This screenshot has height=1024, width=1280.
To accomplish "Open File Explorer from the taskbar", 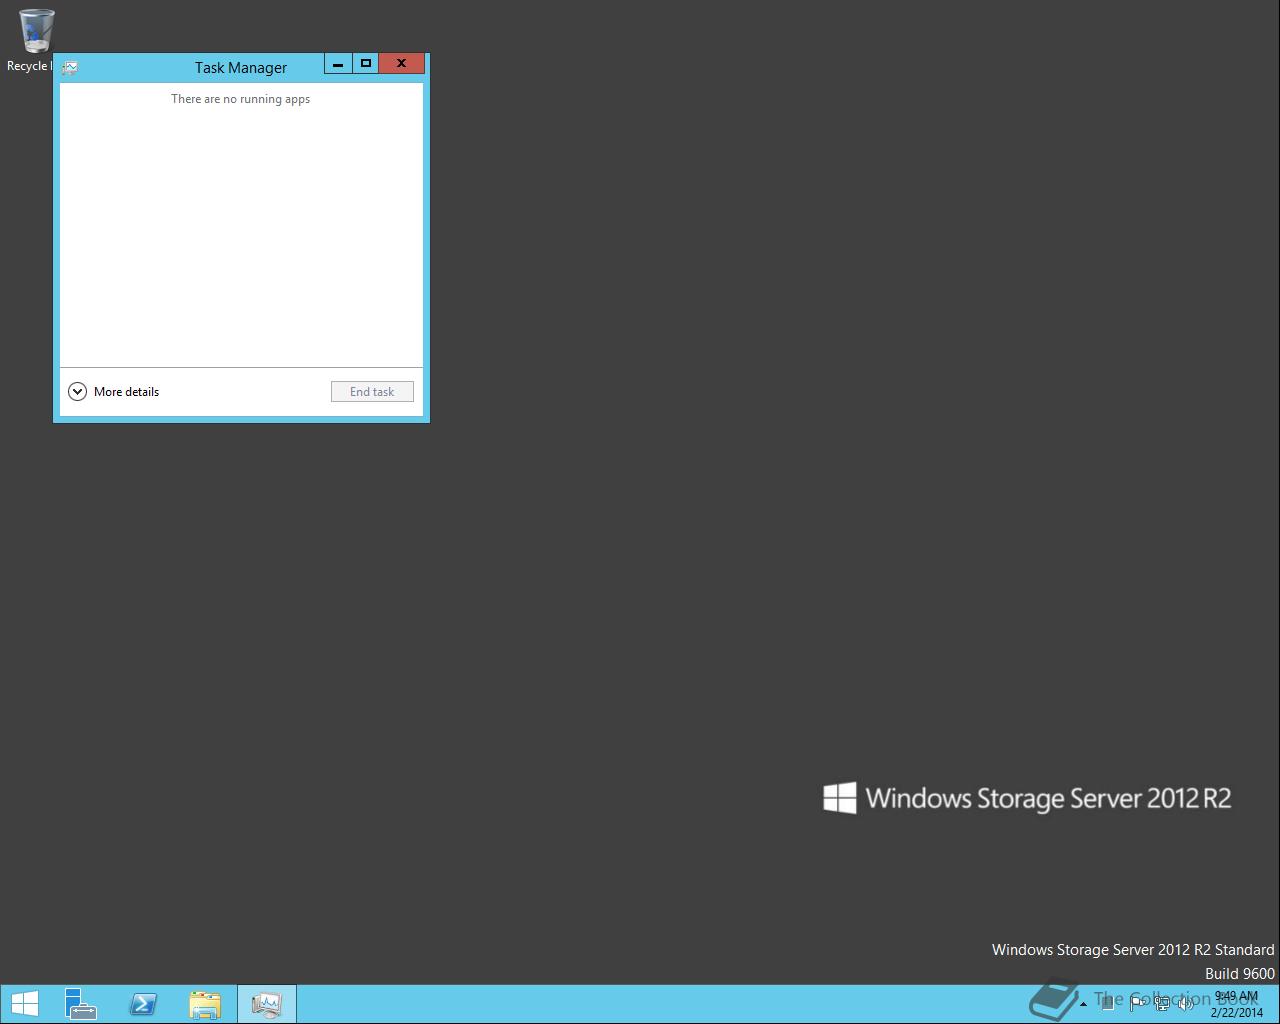I will point(205,1004).
